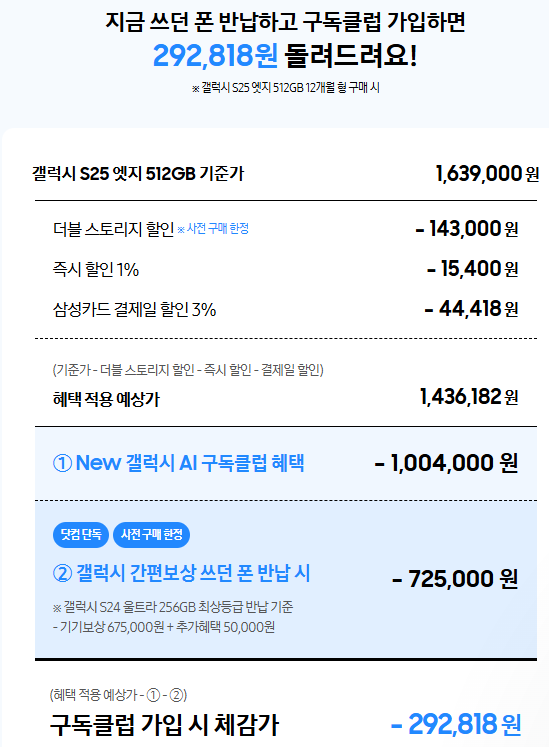Screen dimensions: 549x747
Task: Click the 즉시 할인 1% label
Action: (x=96, y=270)
